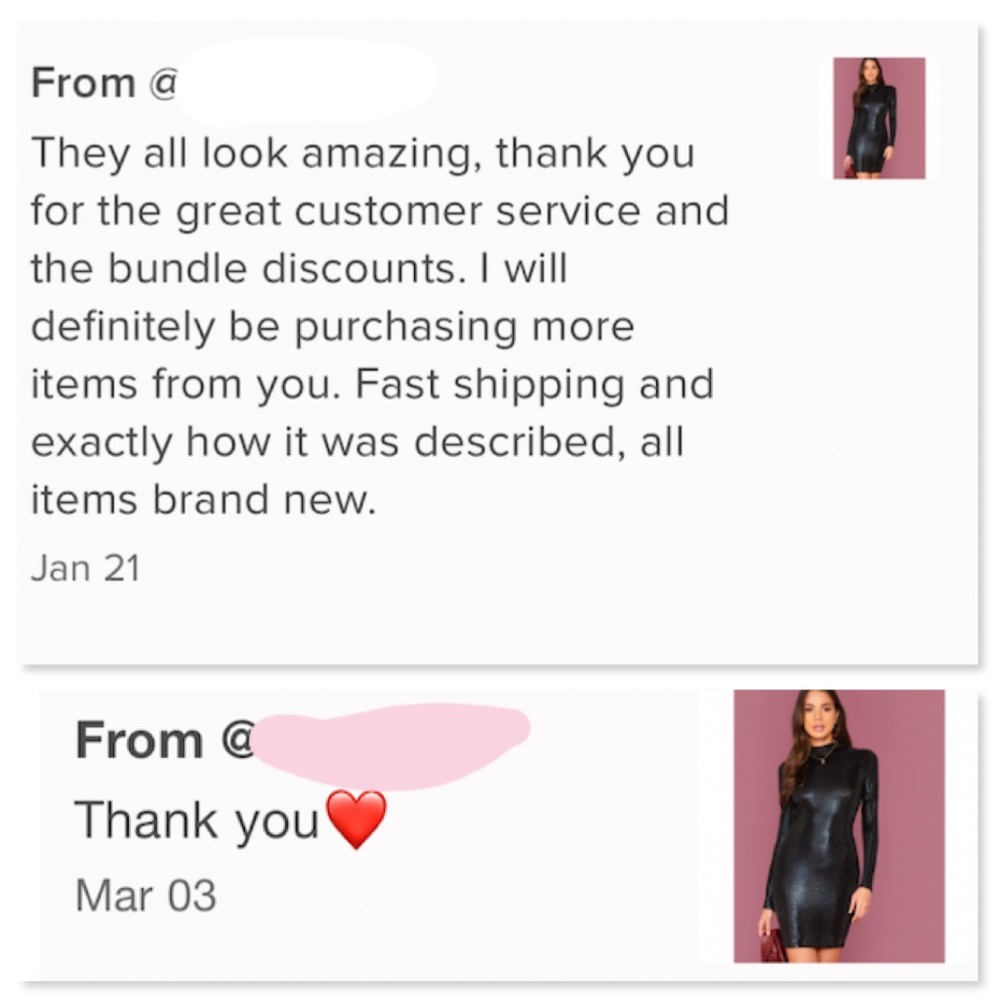1000x1000 pixels.
Task: Open the large dress photo in the Mar 03 review
Action: click(x=838, y=826)
